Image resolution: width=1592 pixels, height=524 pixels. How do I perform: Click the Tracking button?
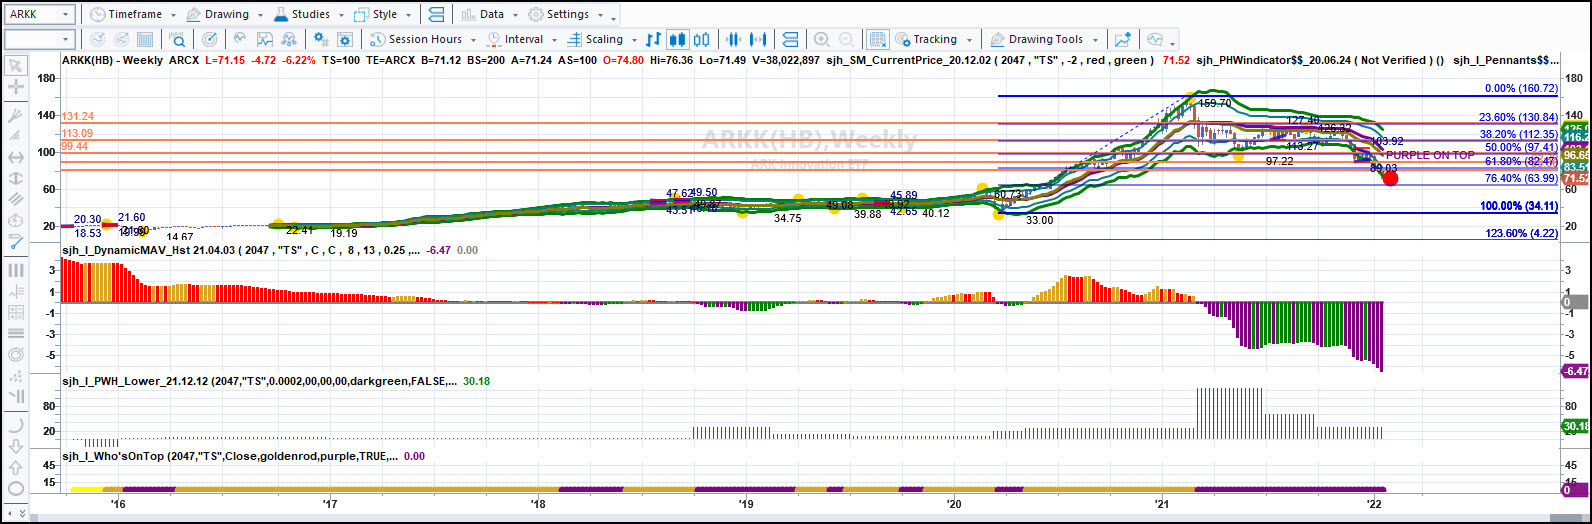[x=926, y=39]
